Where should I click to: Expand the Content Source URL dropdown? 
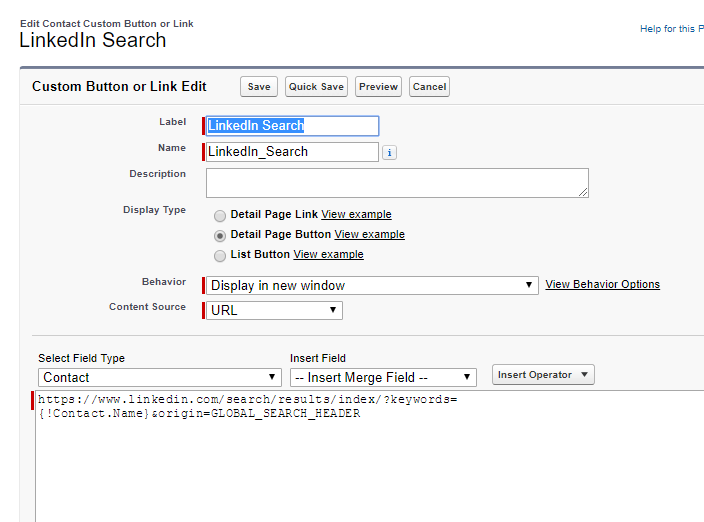click(274, 311)
